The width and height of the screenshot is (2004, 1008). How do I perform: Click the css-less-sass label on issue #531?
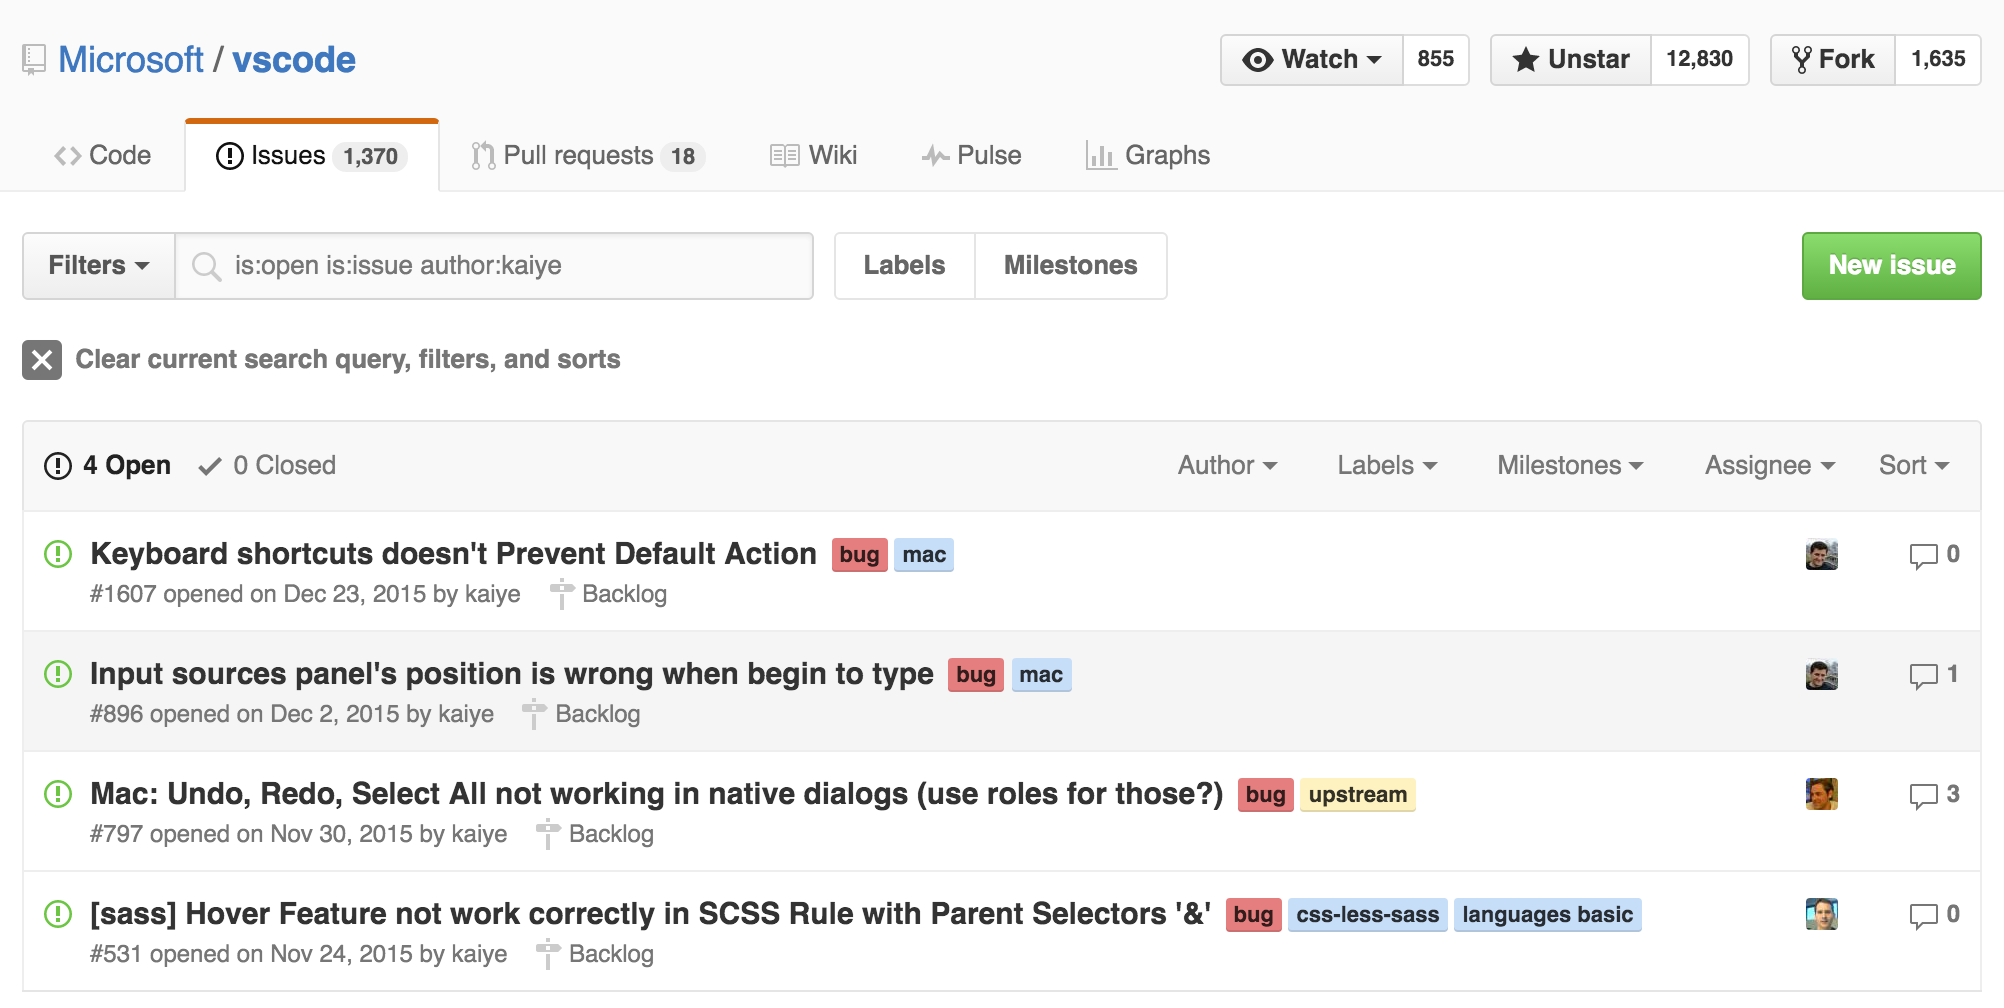[x=1368, y=915]
